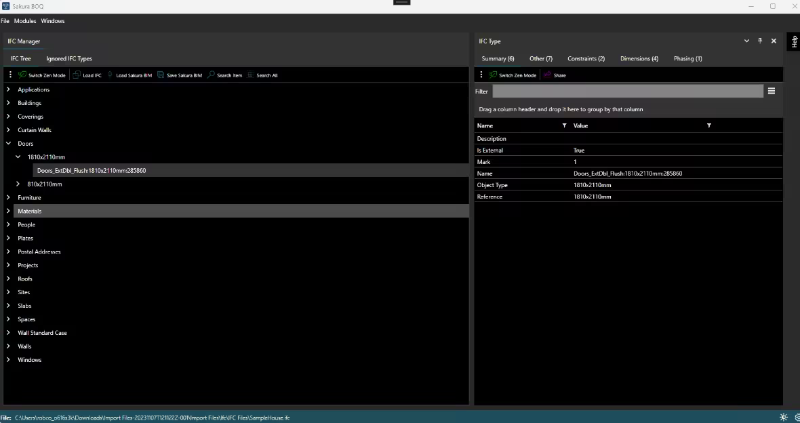Open IFC Type panel dropdown arrow

747,41
